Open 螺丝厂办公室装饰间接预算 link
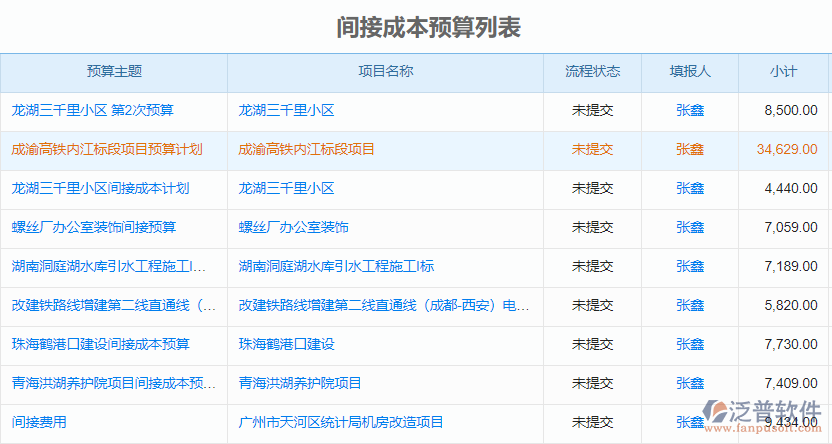This screenshot has width=832, height=444. click(x=93, y=227)
